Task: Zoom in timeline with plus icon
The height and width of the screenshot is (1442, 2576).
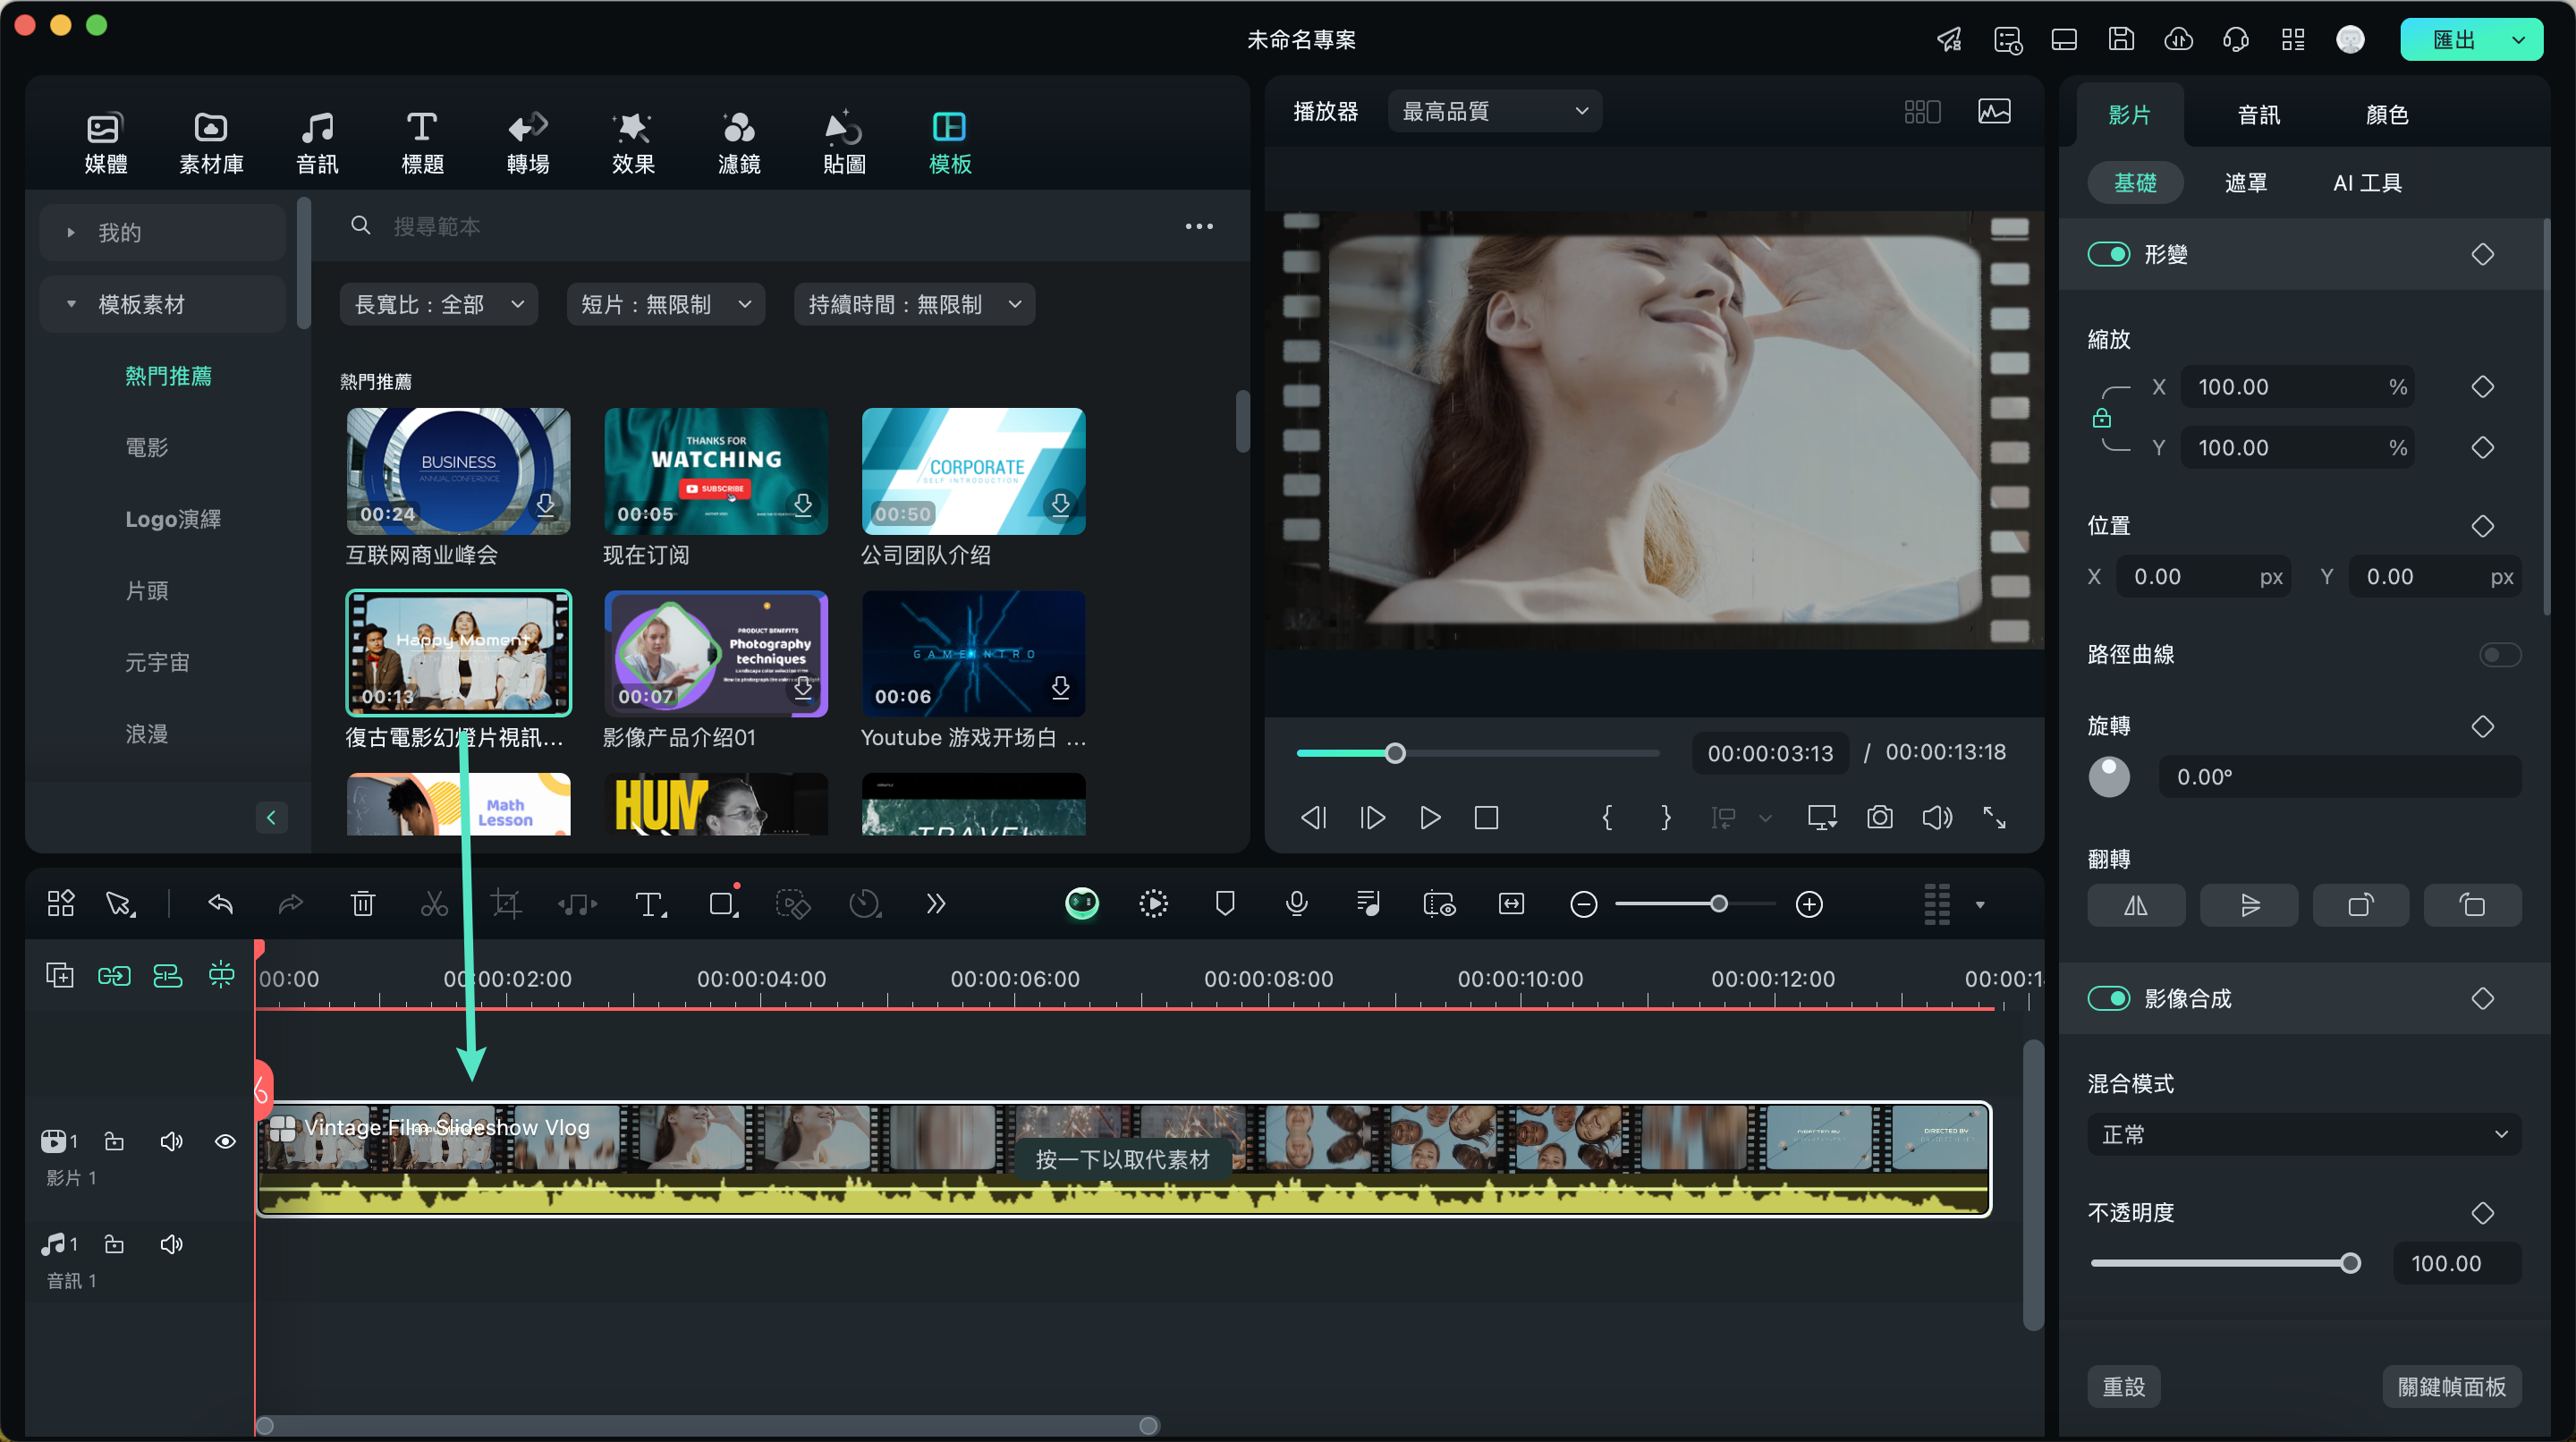Action: tap(1809, 904)
